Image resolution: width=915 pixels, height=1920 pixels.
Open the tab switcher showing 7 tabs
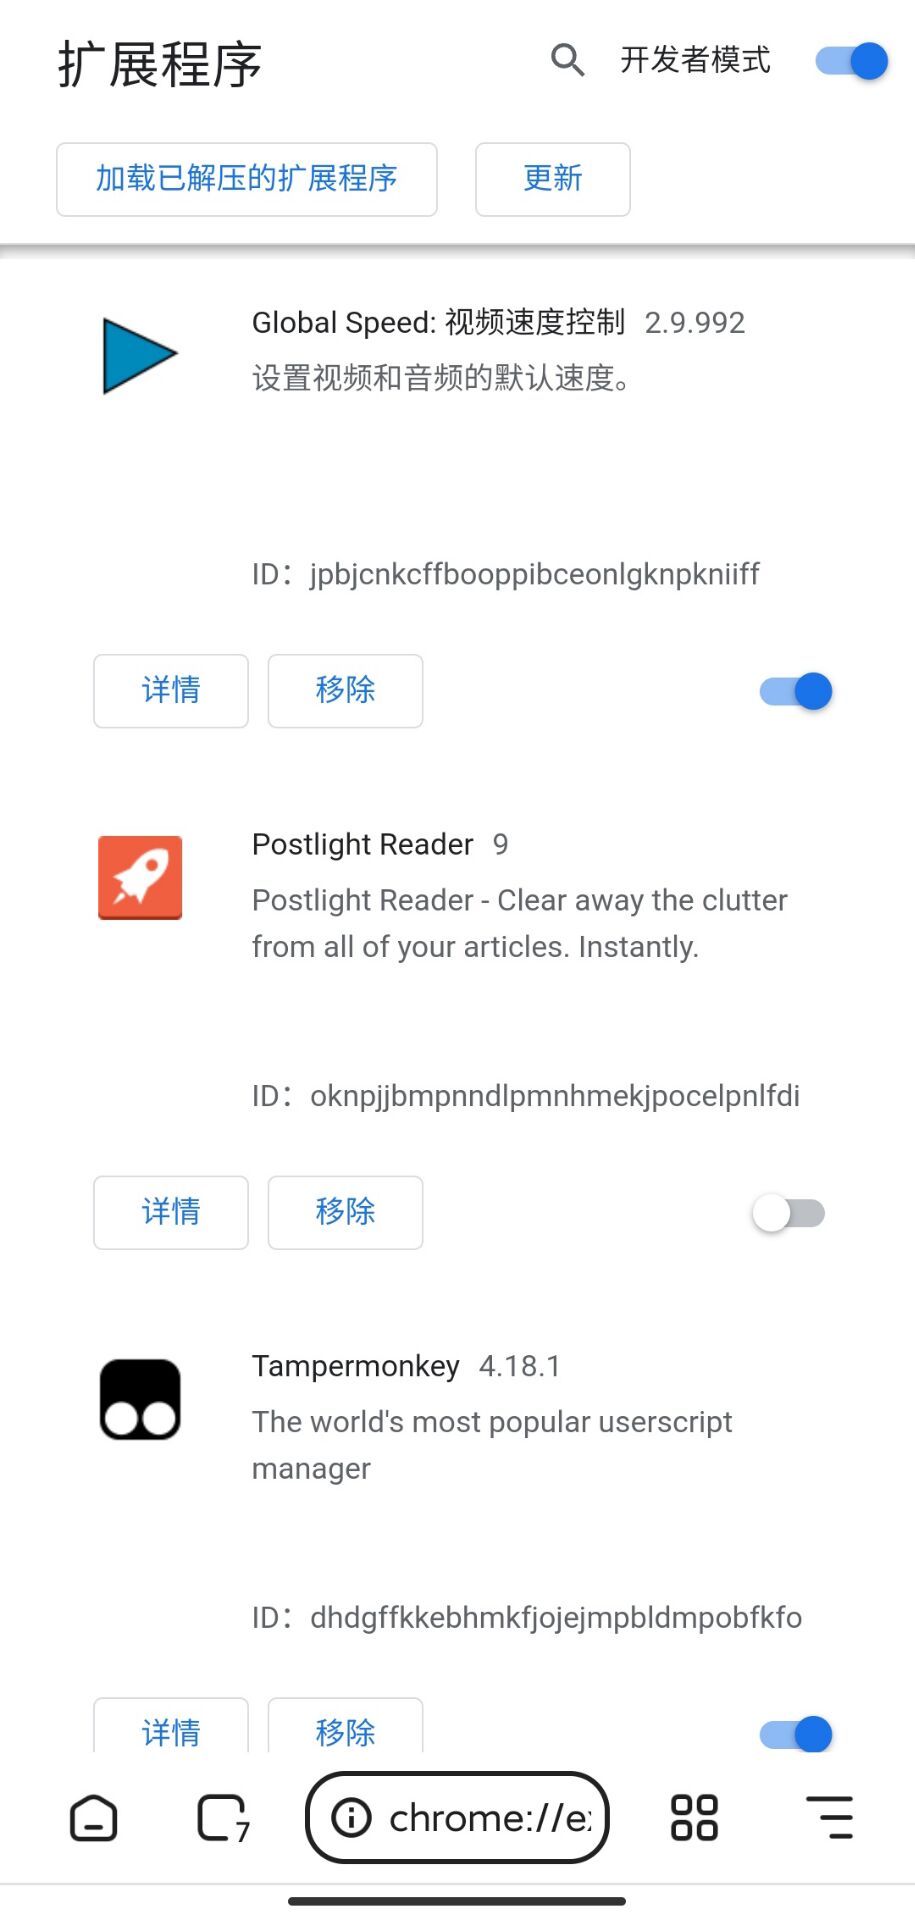click(x=223, y=1818)
